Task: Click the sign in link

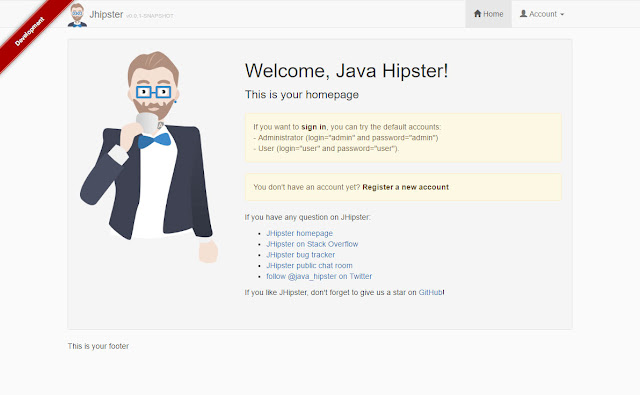Action: pos(313,127)
